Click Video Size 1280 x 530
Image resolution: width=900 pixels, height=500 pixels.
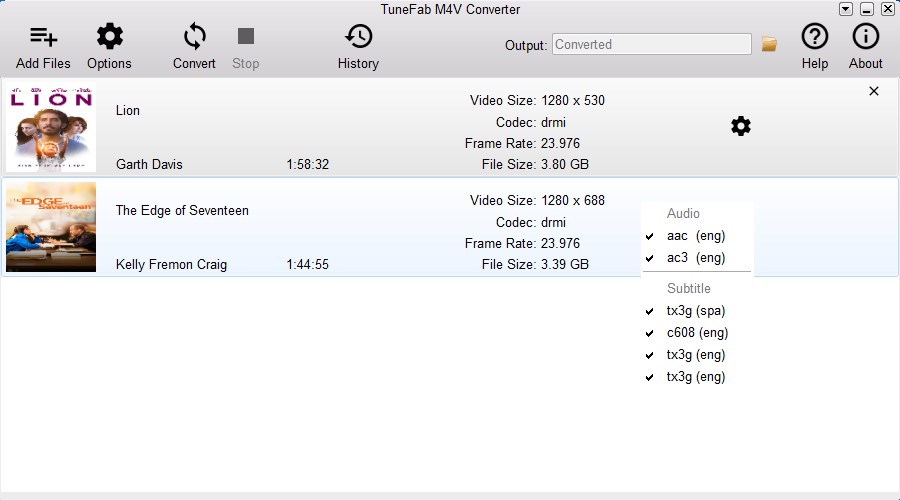click(x=573, y=100)
